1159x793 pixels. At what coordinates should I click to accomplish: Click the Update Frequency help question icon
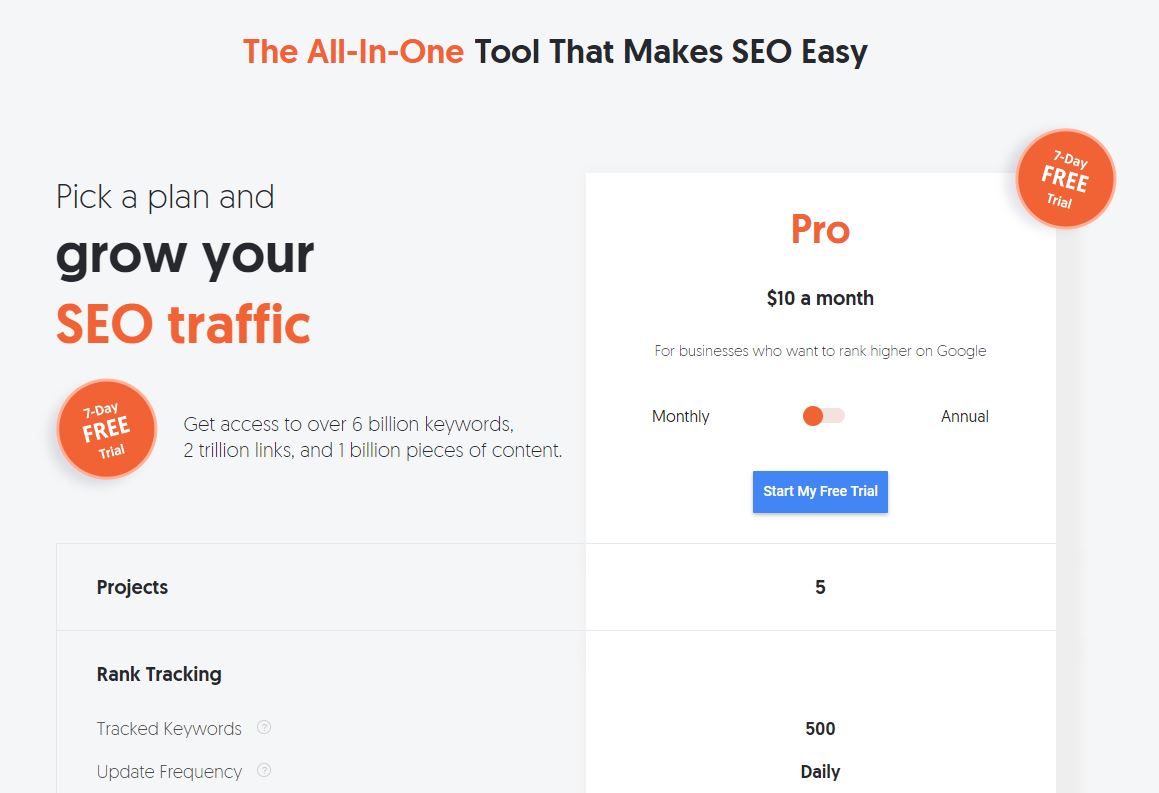tap(264, 770)
